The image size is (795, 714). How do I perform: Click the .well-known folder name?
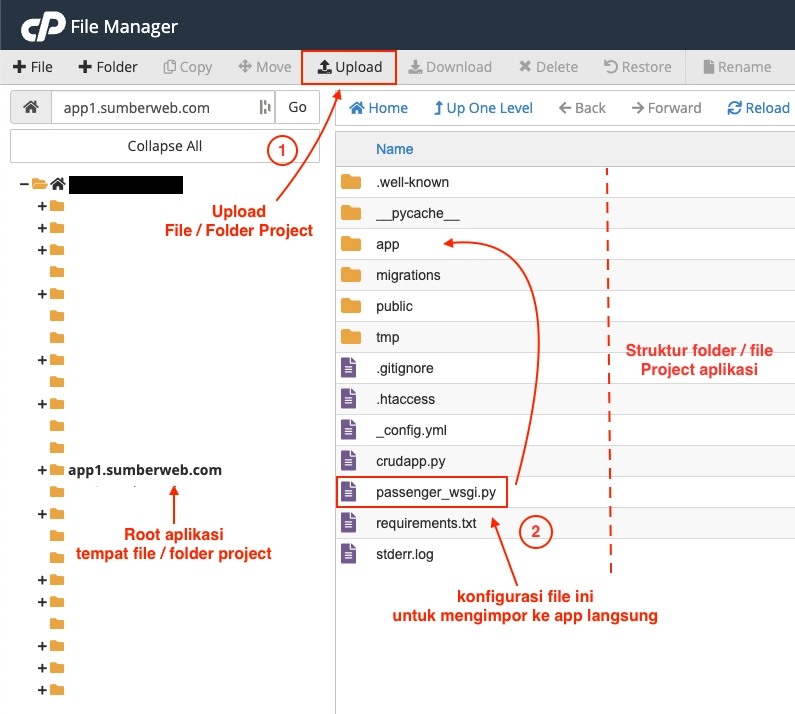click(x=413, y=182)
